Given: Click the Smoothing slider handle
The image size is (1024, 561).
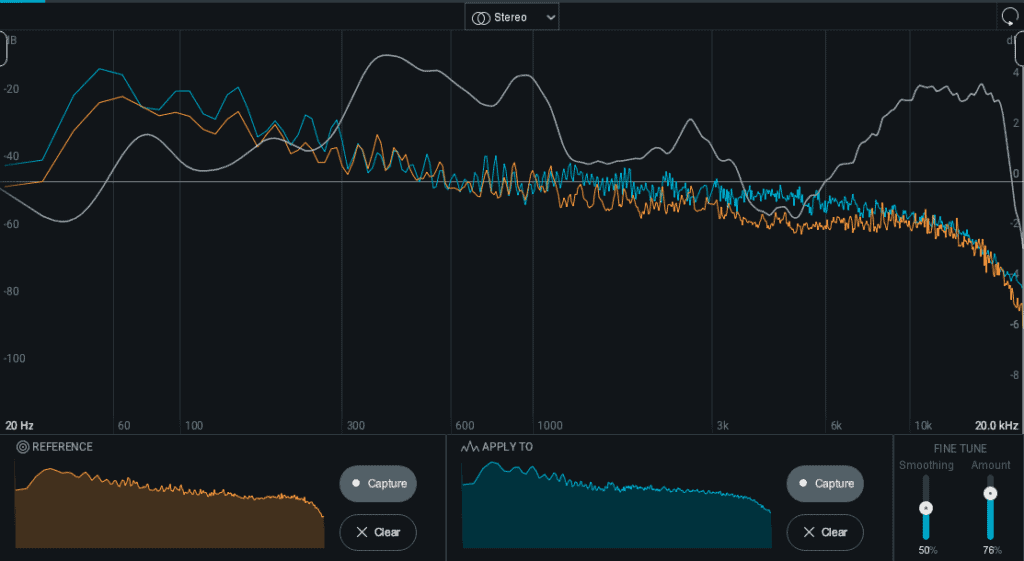Looking at the screenshot, I should pos(926,507).
